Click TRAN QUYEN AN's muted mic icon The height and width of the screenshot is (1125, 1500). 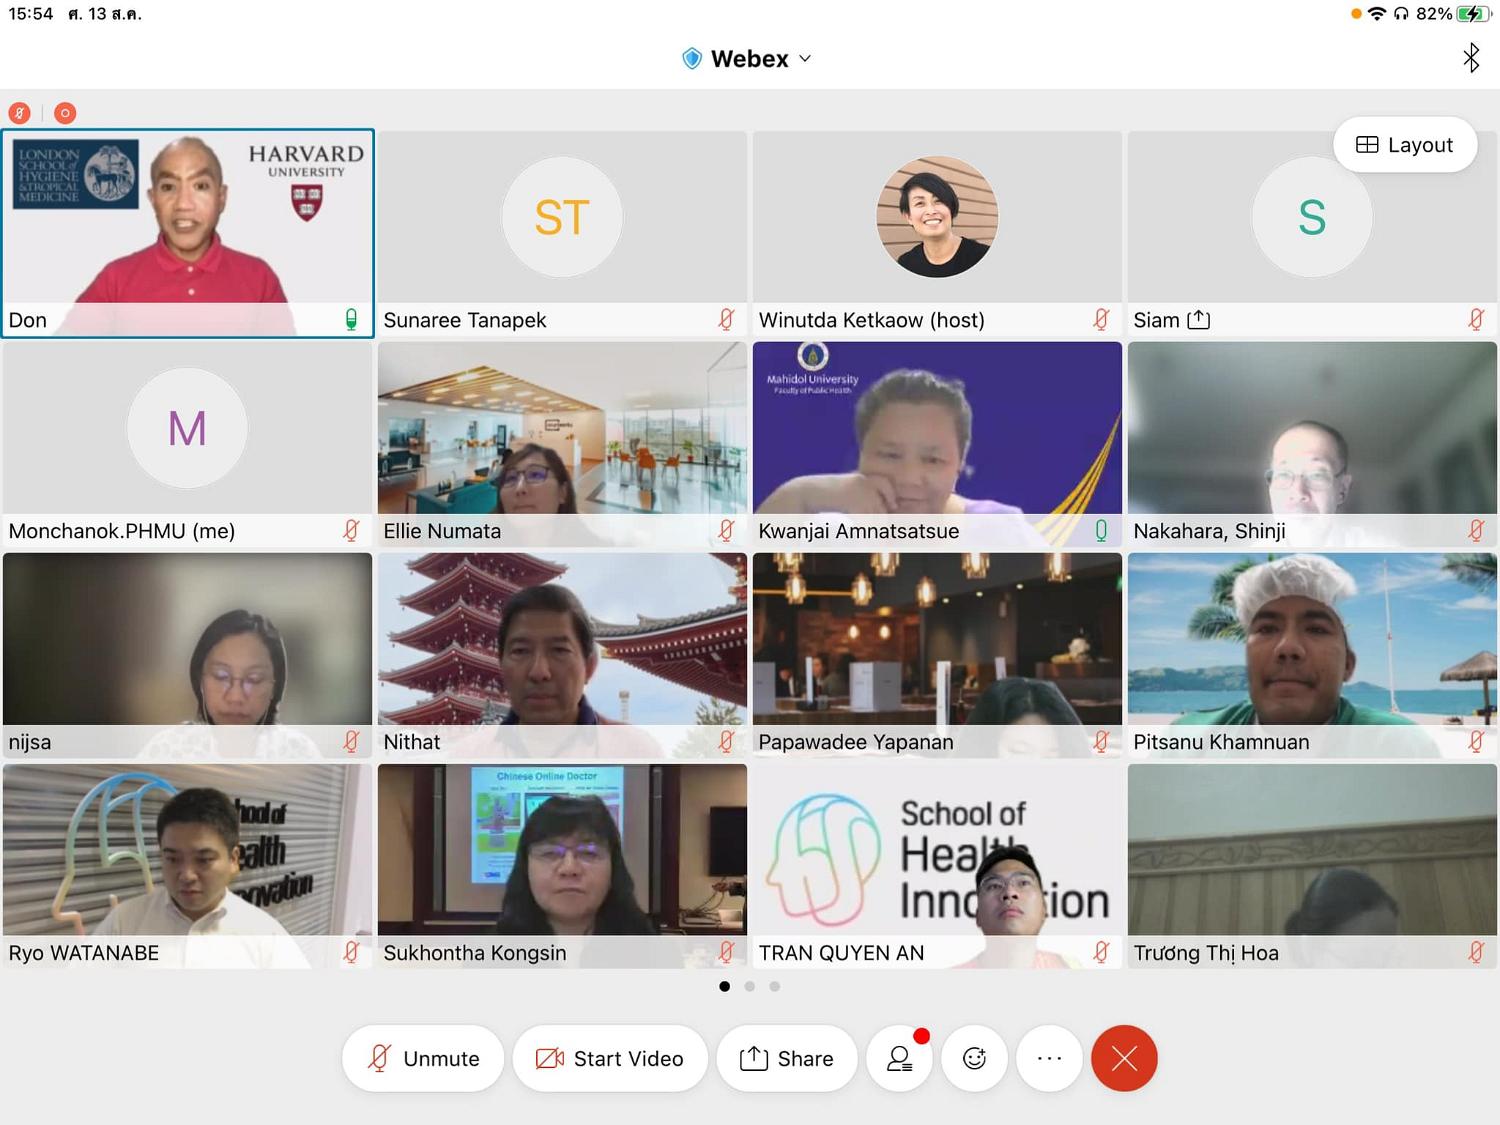[x=1101, y=953]
